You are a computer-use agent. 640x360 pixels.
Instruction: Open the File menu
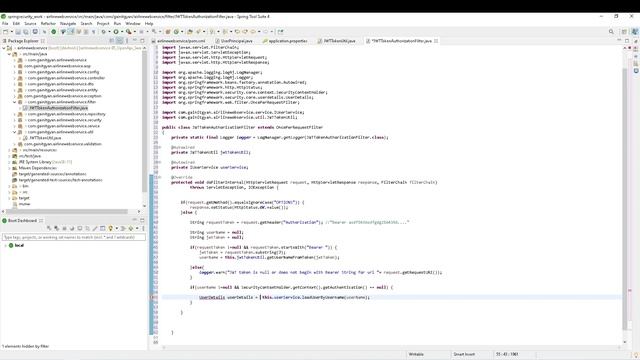(x=5, y=24)
